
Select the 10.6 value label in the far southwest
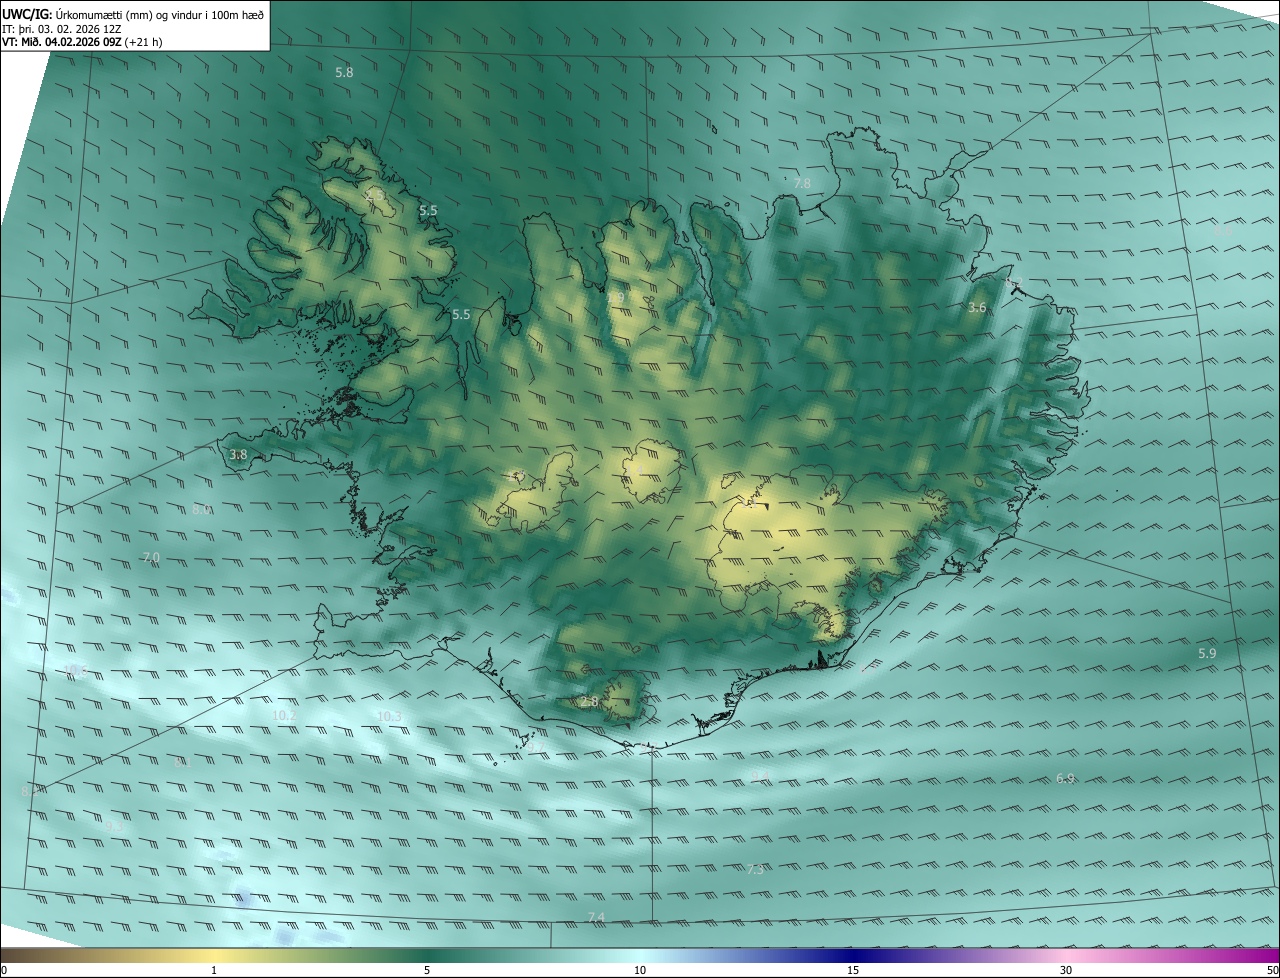coord(75,670)
